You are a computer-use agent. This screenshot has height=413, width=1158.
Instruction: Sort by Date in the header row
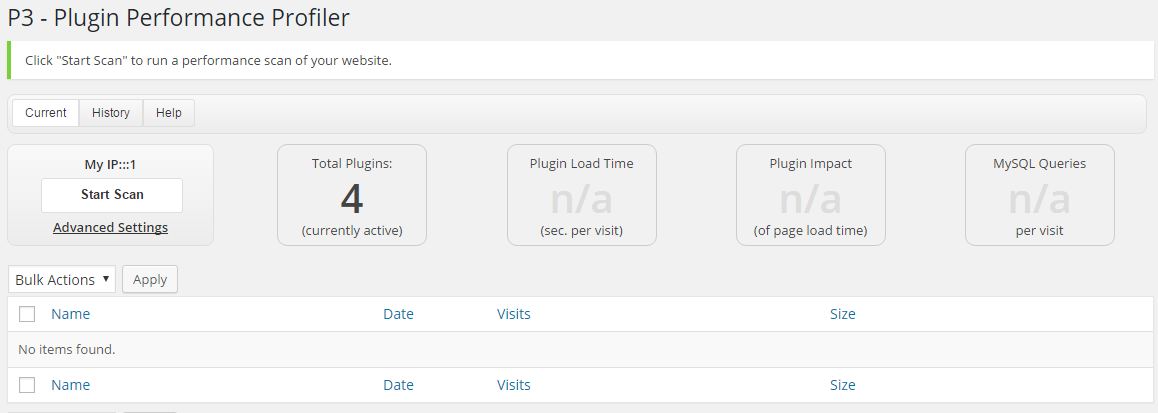(398, 314)
